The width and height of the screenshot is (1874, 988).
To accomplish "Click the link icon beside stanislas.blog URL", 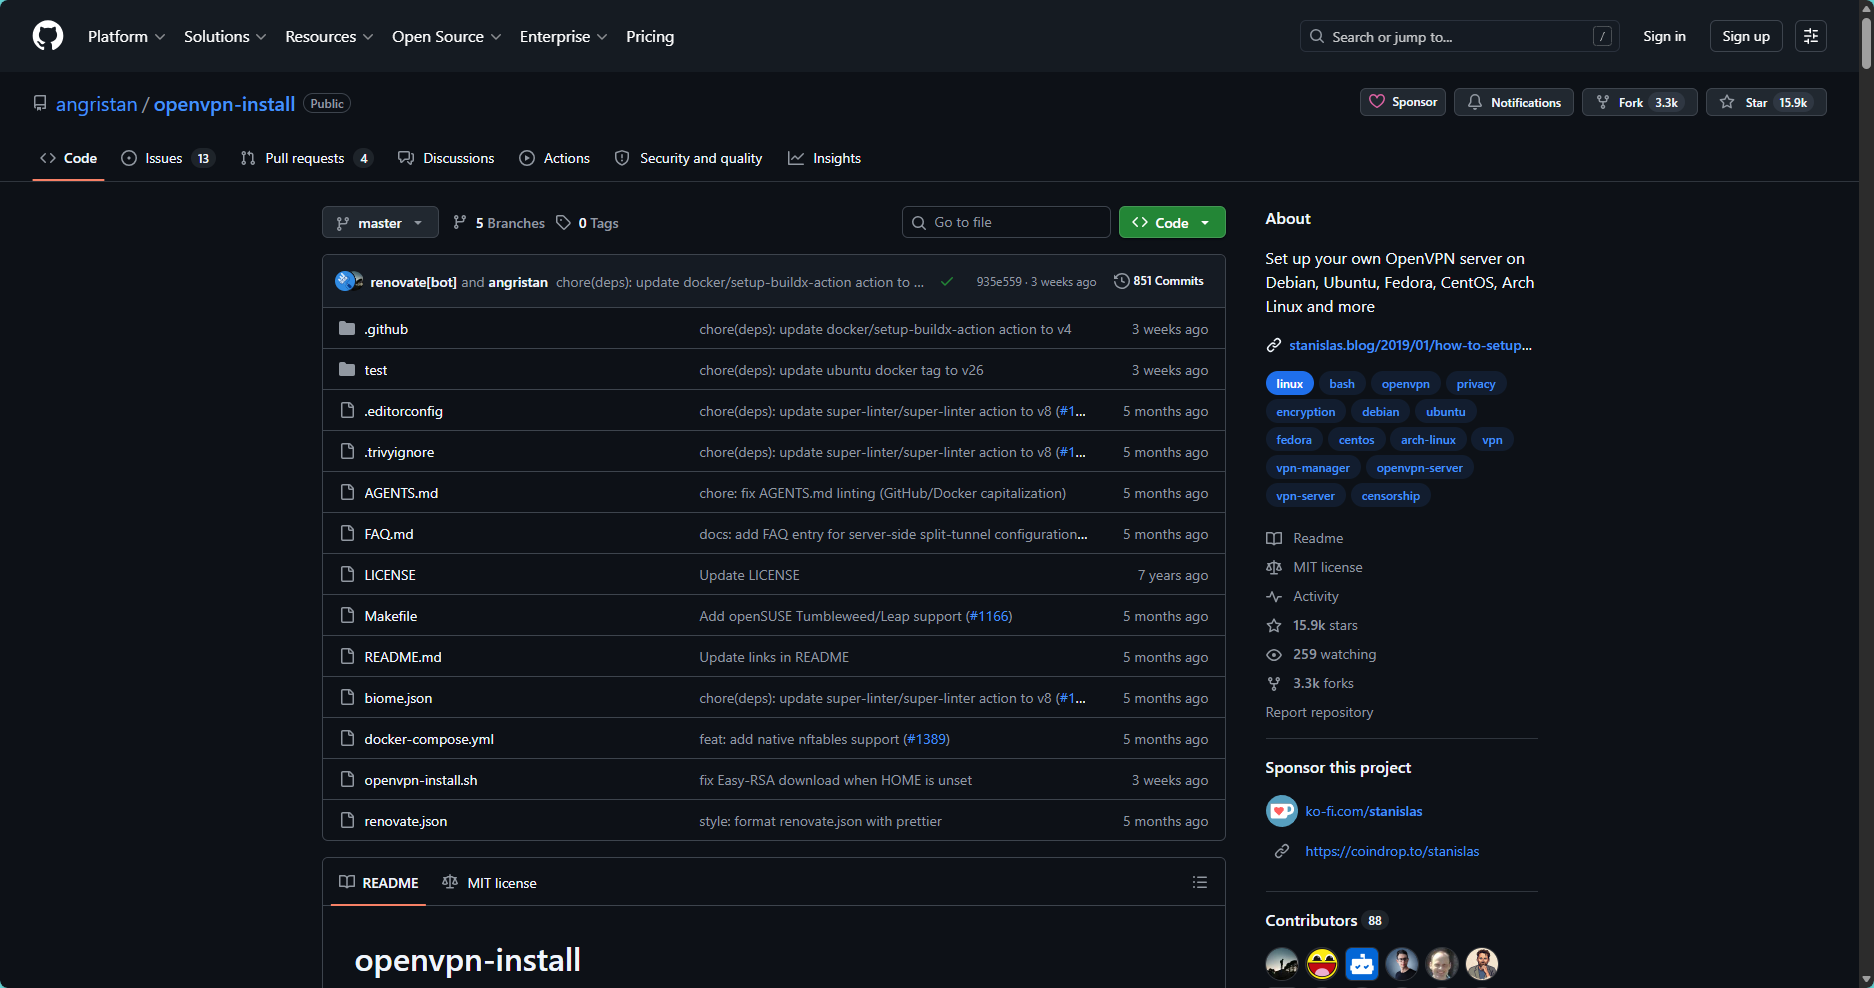I will coord(1274,345).
